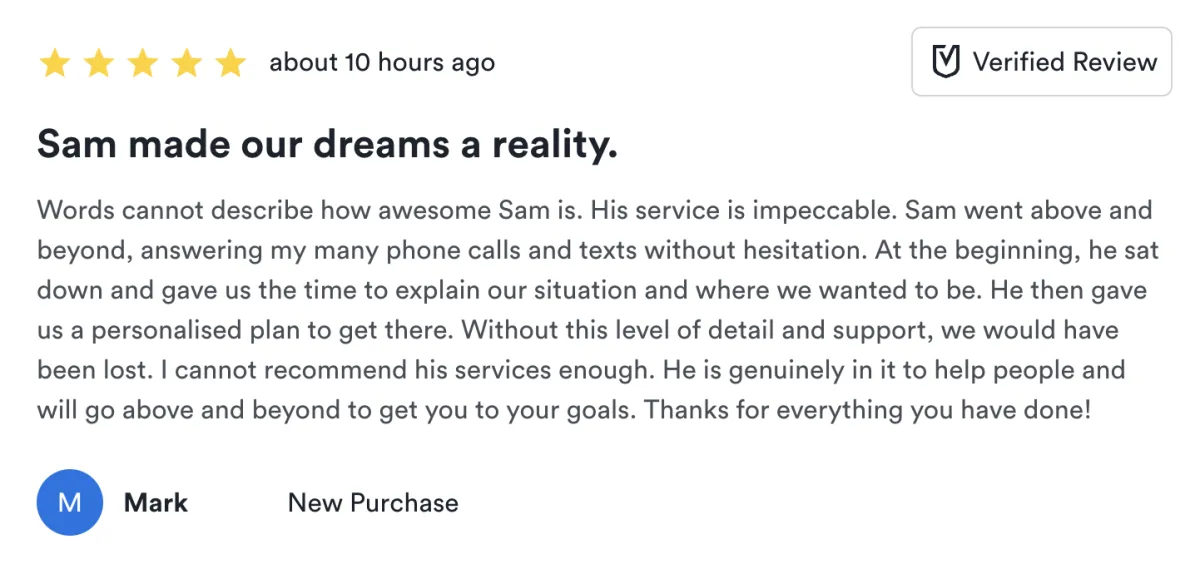Image resolution: width=1200 pixels, height=564 pixels.
Task: Click the "Verified Review" badge text
Action: (1064, 62)
